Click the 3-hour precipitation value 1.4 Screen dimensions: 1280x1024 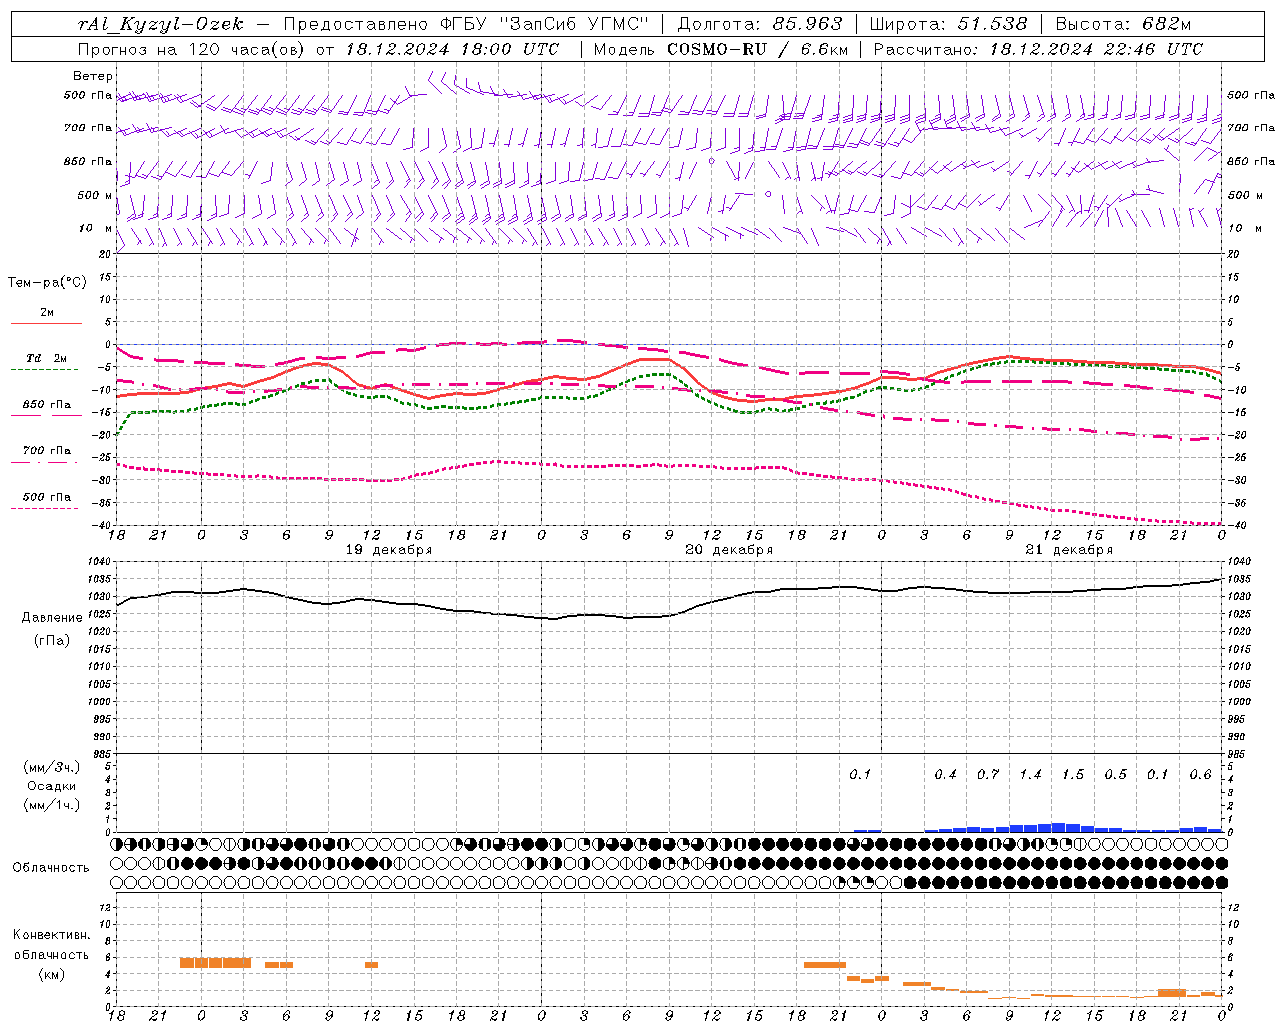1030,775
